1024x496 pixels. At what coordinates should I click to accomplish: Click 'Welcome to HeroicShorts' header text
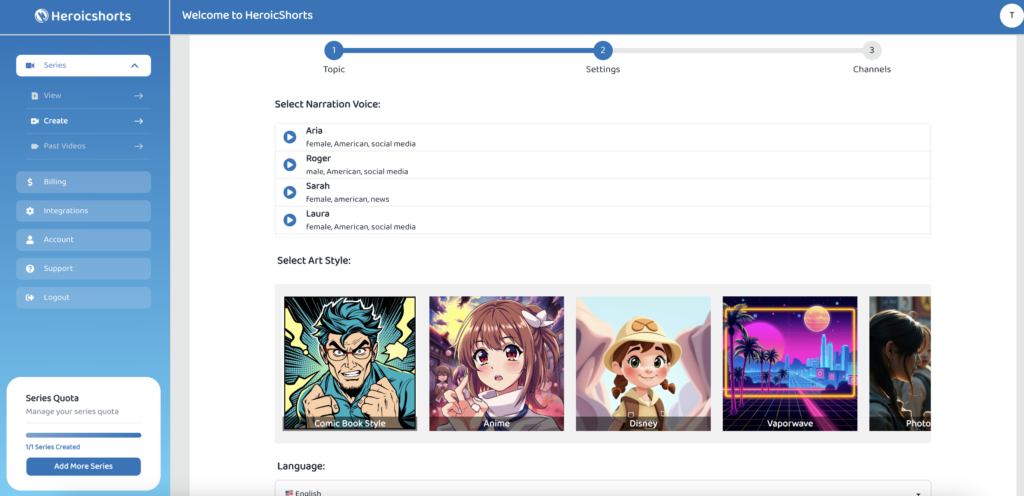click(x=248, y=15)
